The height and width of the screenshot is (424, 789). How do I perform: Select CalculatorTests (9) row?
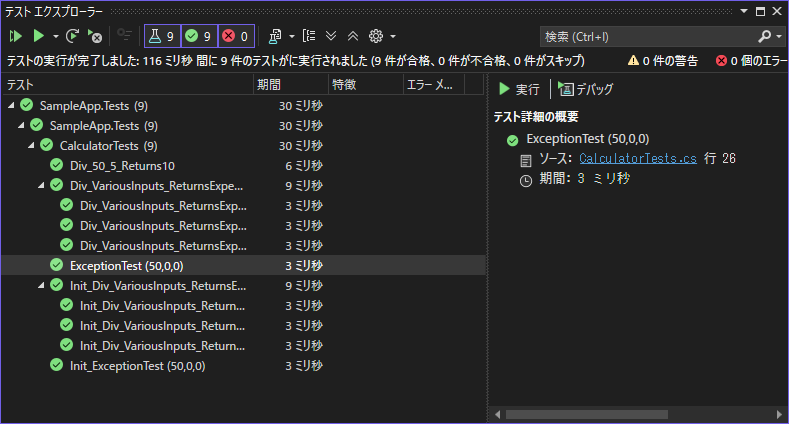pyautogui.click(x=244, y=145)
